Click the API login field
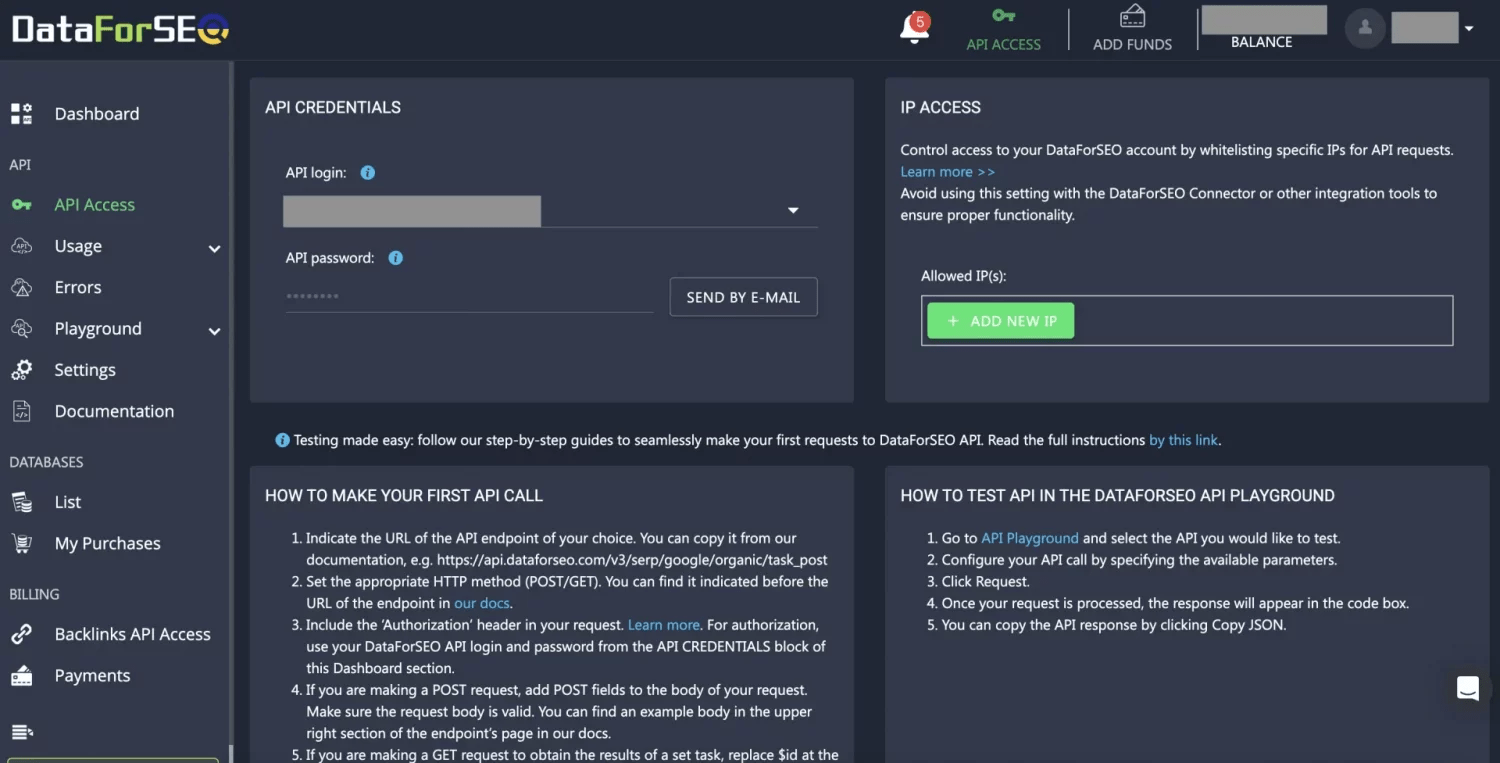 click(551, 211)
